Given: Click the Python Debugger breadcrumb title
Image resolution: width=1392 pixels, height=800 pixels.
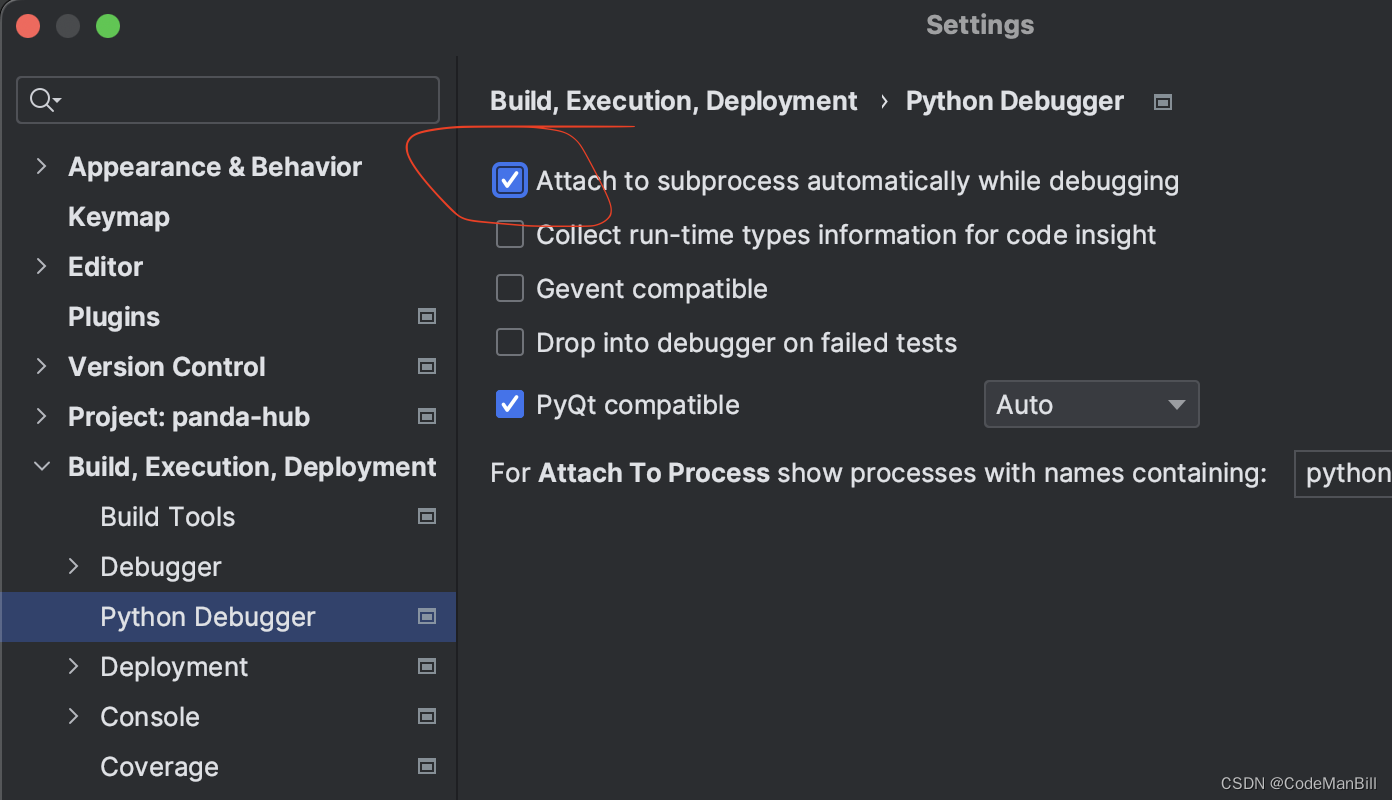Looking at the screenshot, I should tap(1015, 102).
